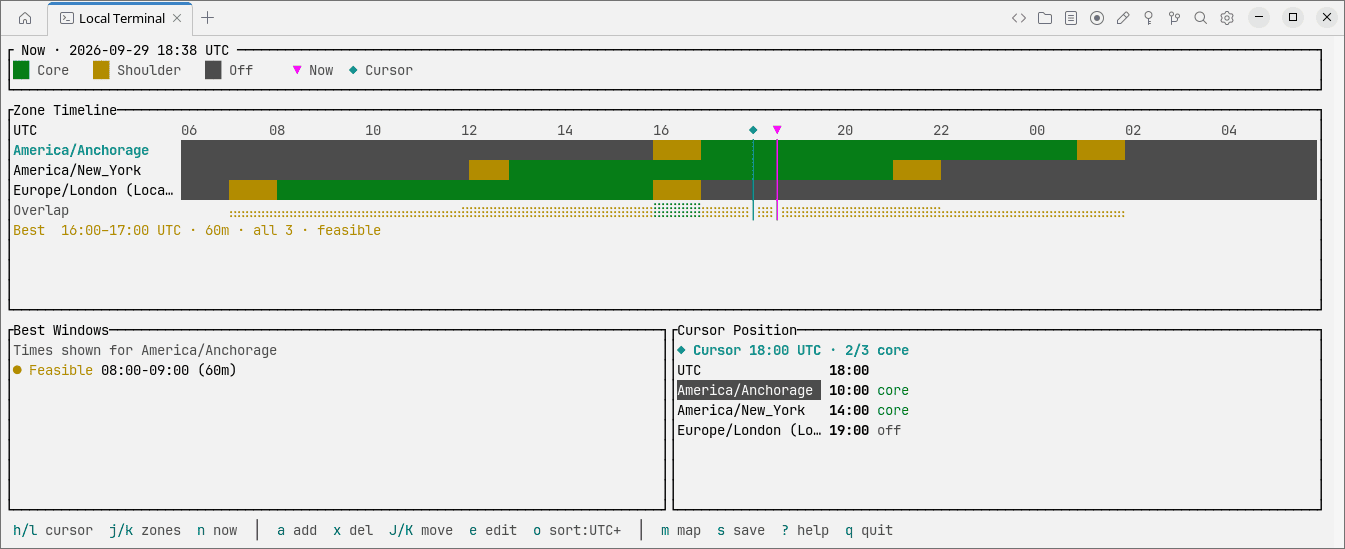Viewport: 1345px width, 549px height.
Task: Click highlighted America/Anchorage in Cursor Position
Action: pos(749,390)
